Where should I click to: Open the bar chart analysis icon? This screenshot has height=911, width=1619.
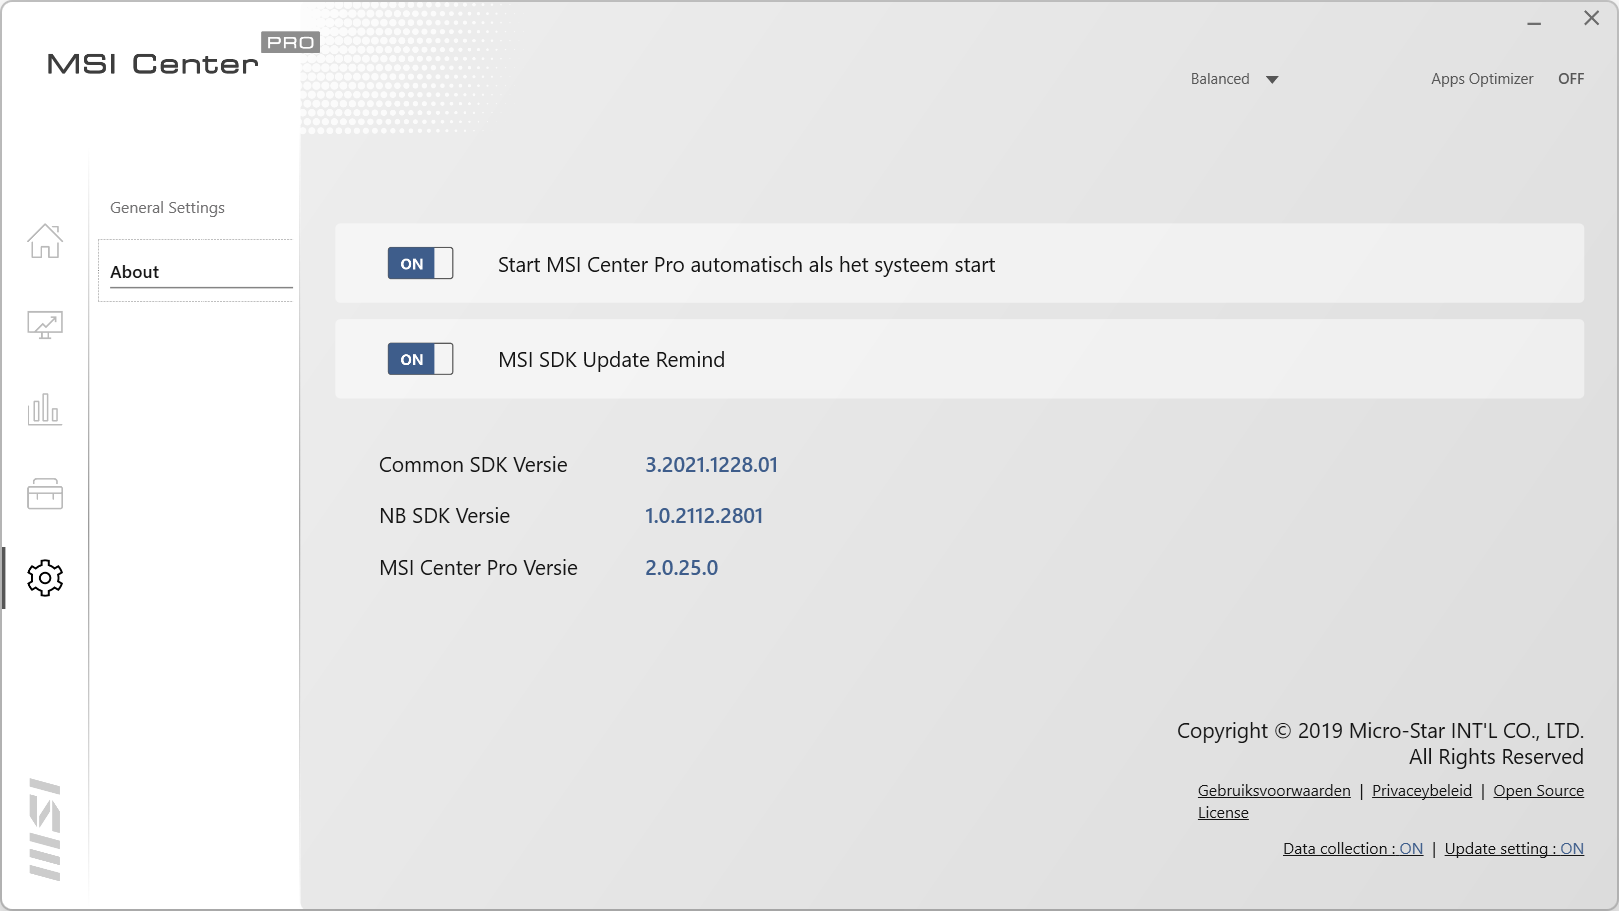pyautogui.click(x=45, y=409)
